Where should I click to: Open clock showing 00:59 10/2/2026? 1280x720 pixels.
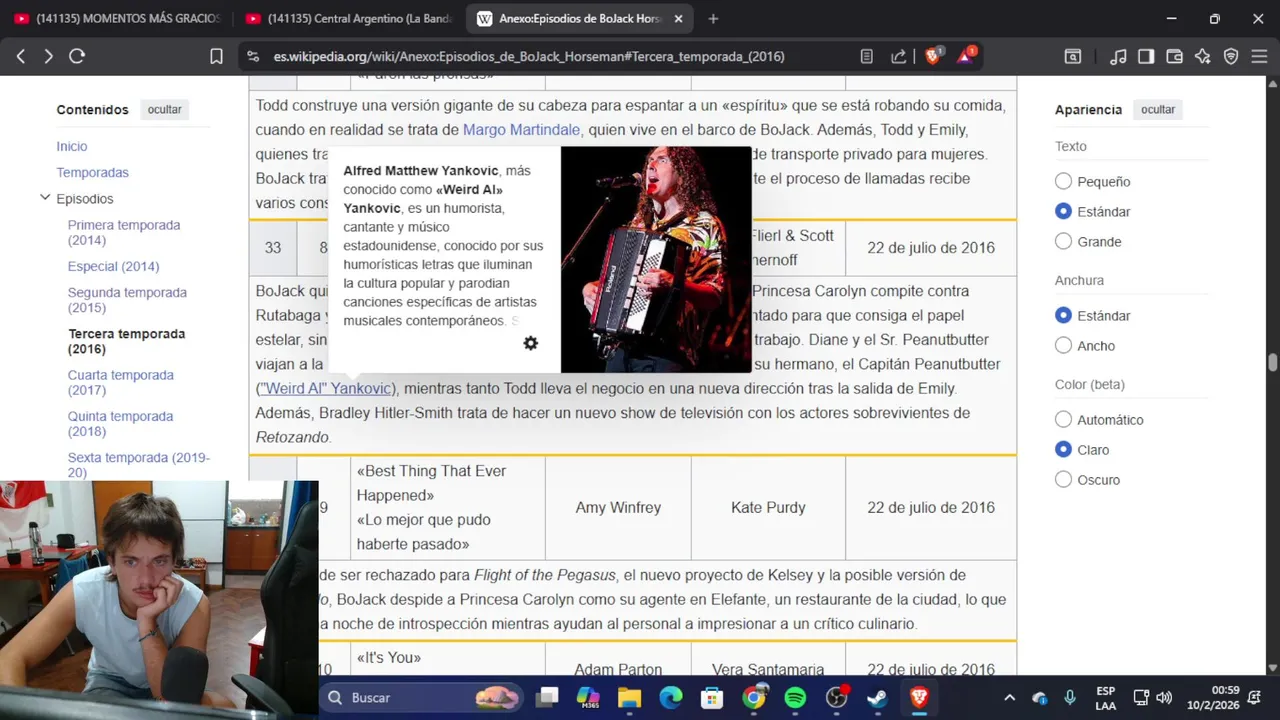click(1215, 698)
